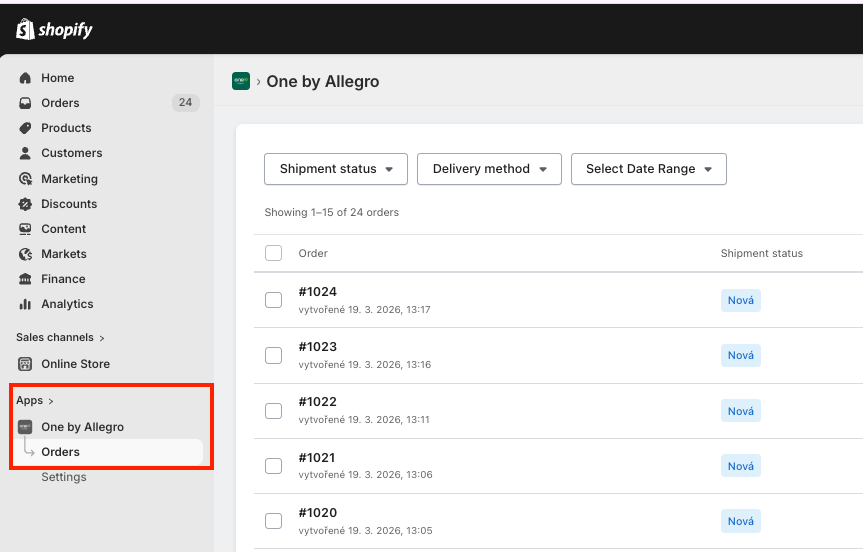This screenshot has width=863, height=552.
Task: Open the Select Date Range dropdown
Action: pos(649,169)
